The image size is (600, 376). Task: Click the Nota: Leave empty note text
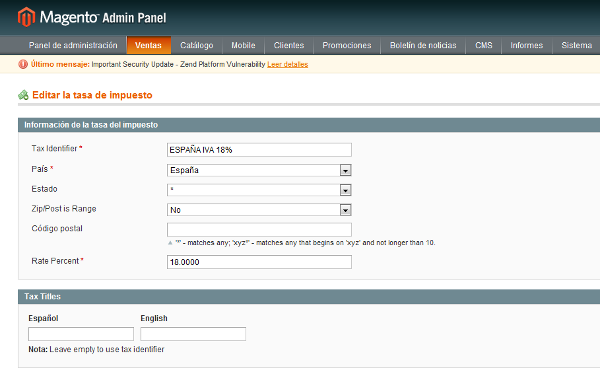(96, 349)
